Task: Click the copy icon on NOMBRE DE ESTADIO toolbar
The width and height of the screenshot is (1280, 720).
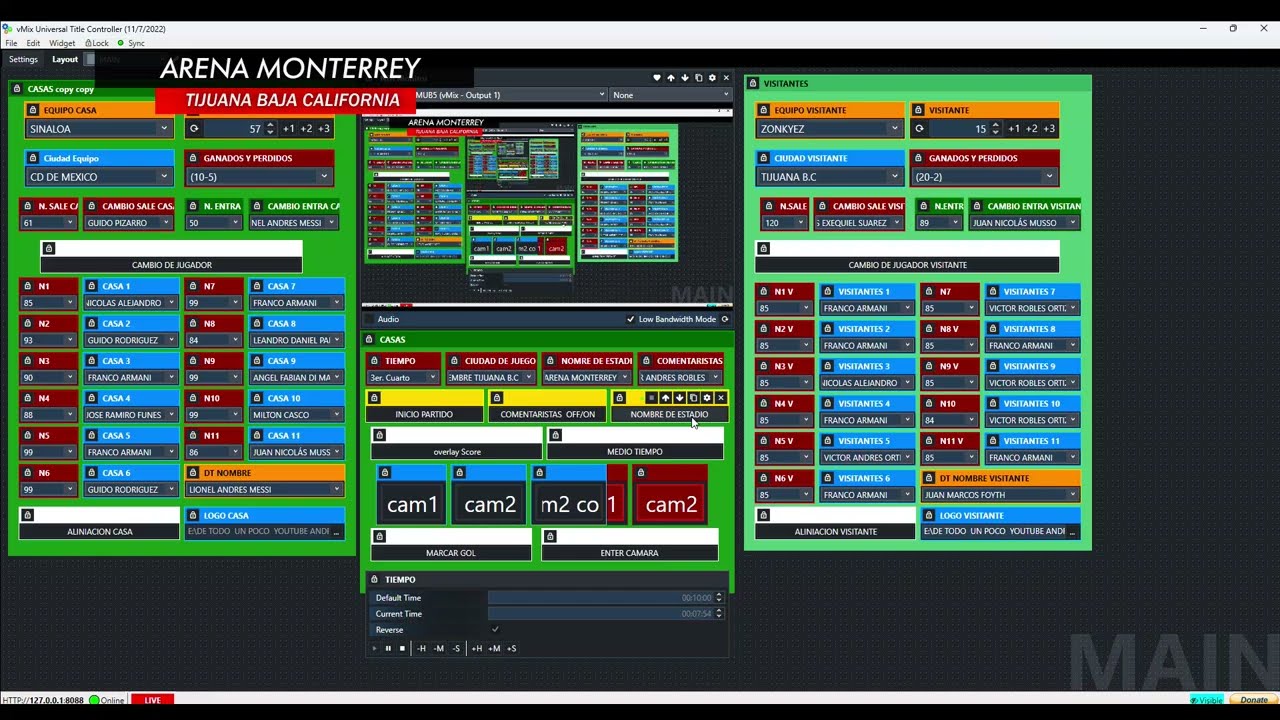Action: point(693,398)
